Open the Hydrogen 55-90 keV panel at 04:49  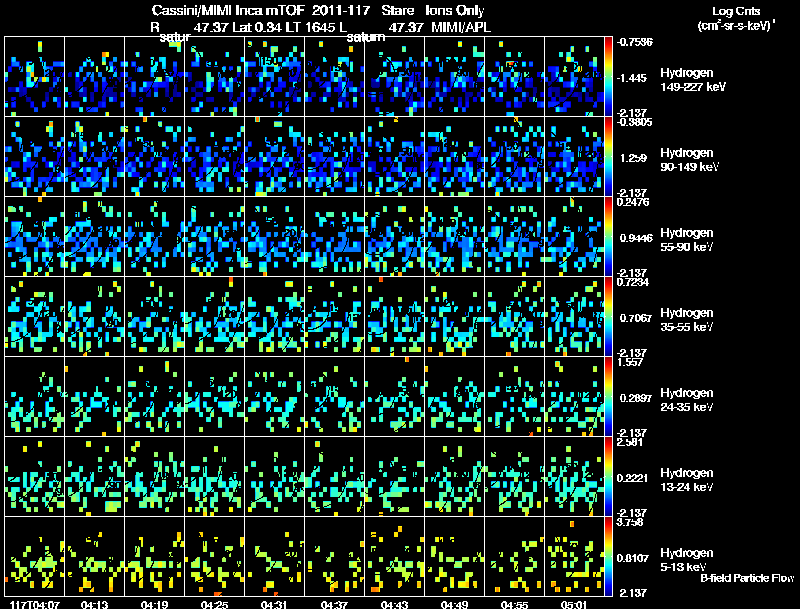tap(454, 237)
